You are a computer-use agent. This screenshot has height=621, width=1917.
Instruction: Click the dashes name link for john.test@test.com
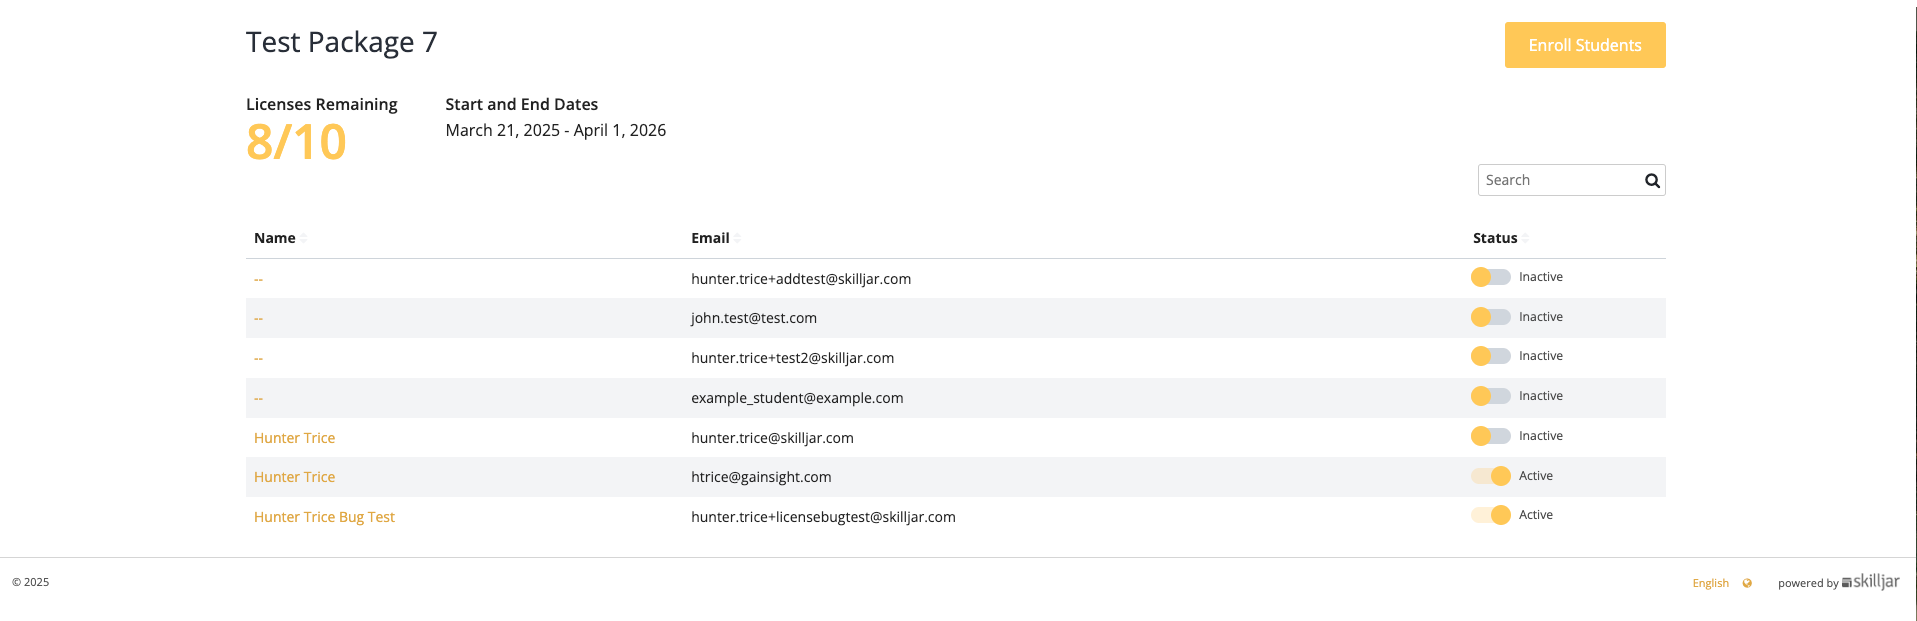(258, 318)
